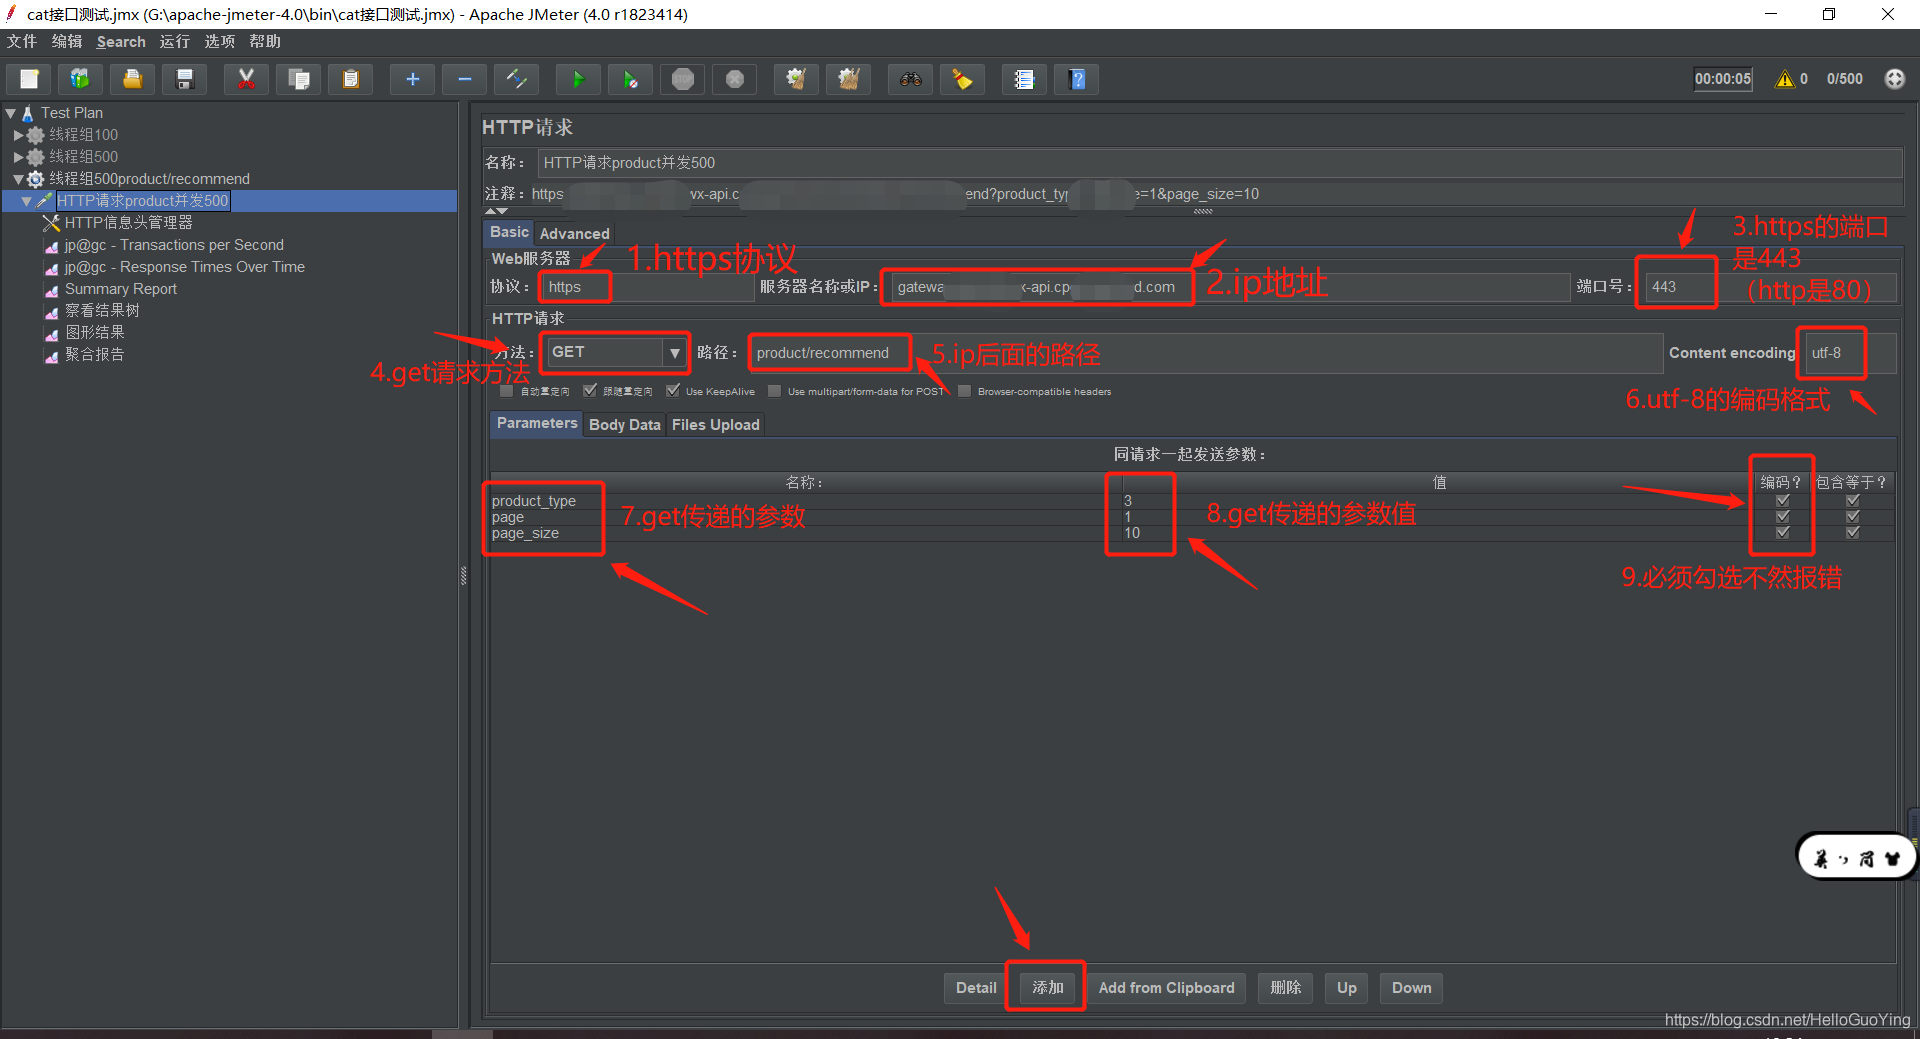Screen dimensions: 1920x1039
Task: Click the Shutdown test icon
Action: click(735, 79)
